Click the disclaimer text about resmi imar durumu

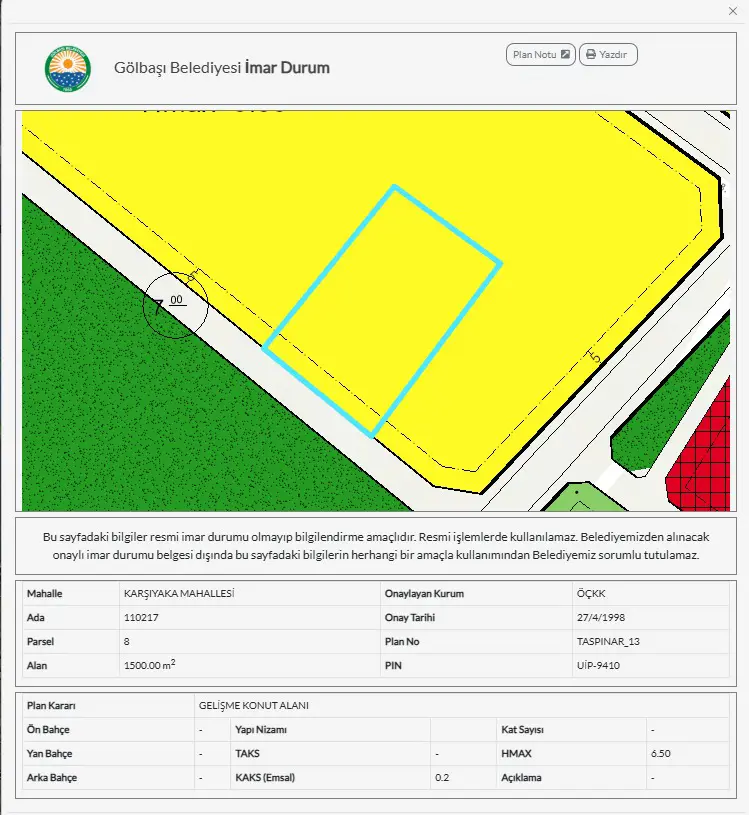click(376, 546)
